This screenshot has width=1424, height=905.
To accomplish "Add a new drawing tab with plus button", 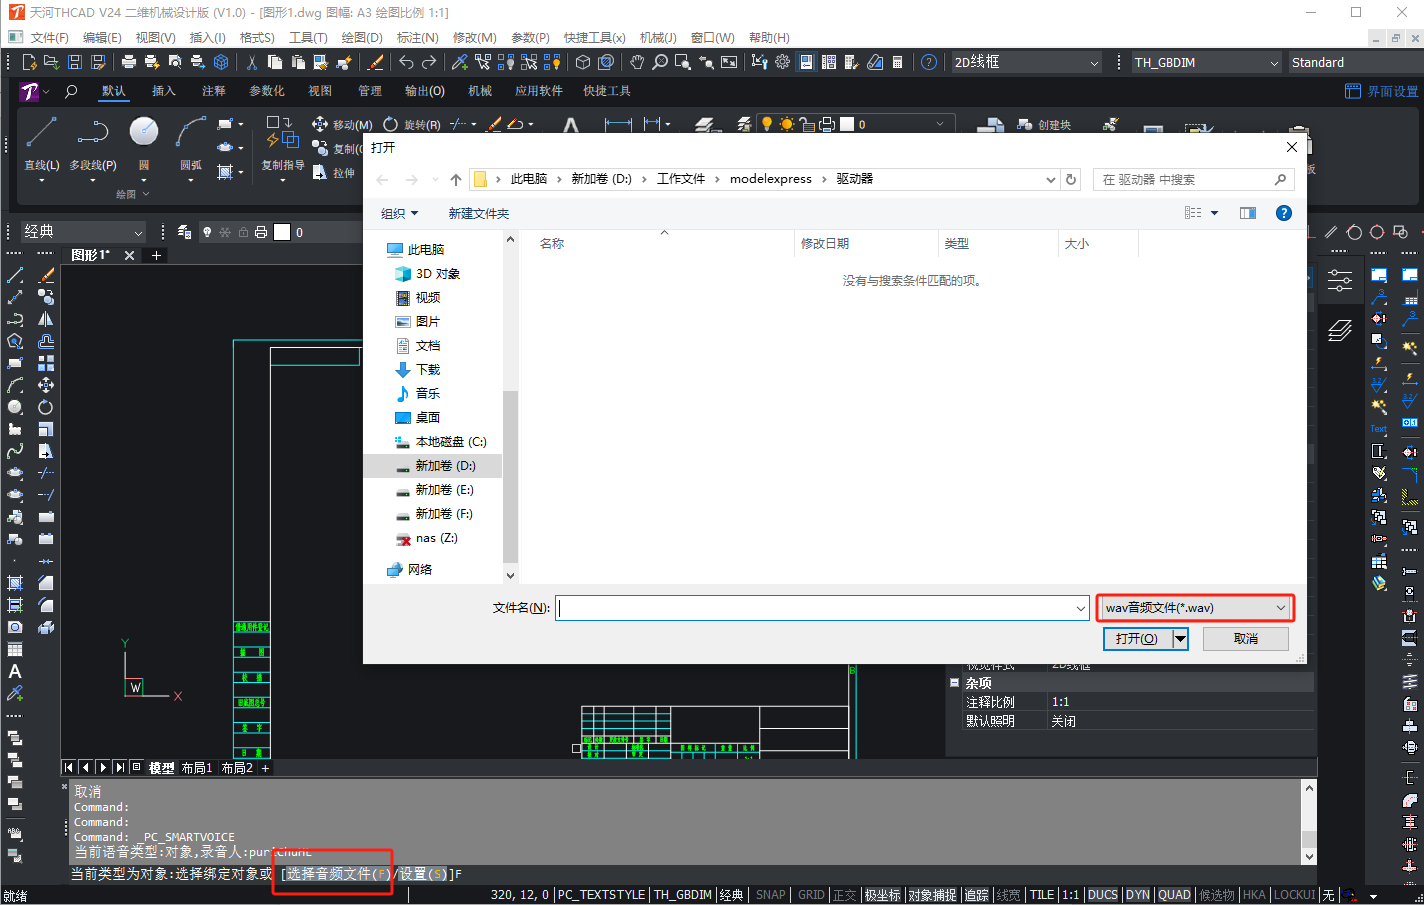I will (x=156, y=255).
